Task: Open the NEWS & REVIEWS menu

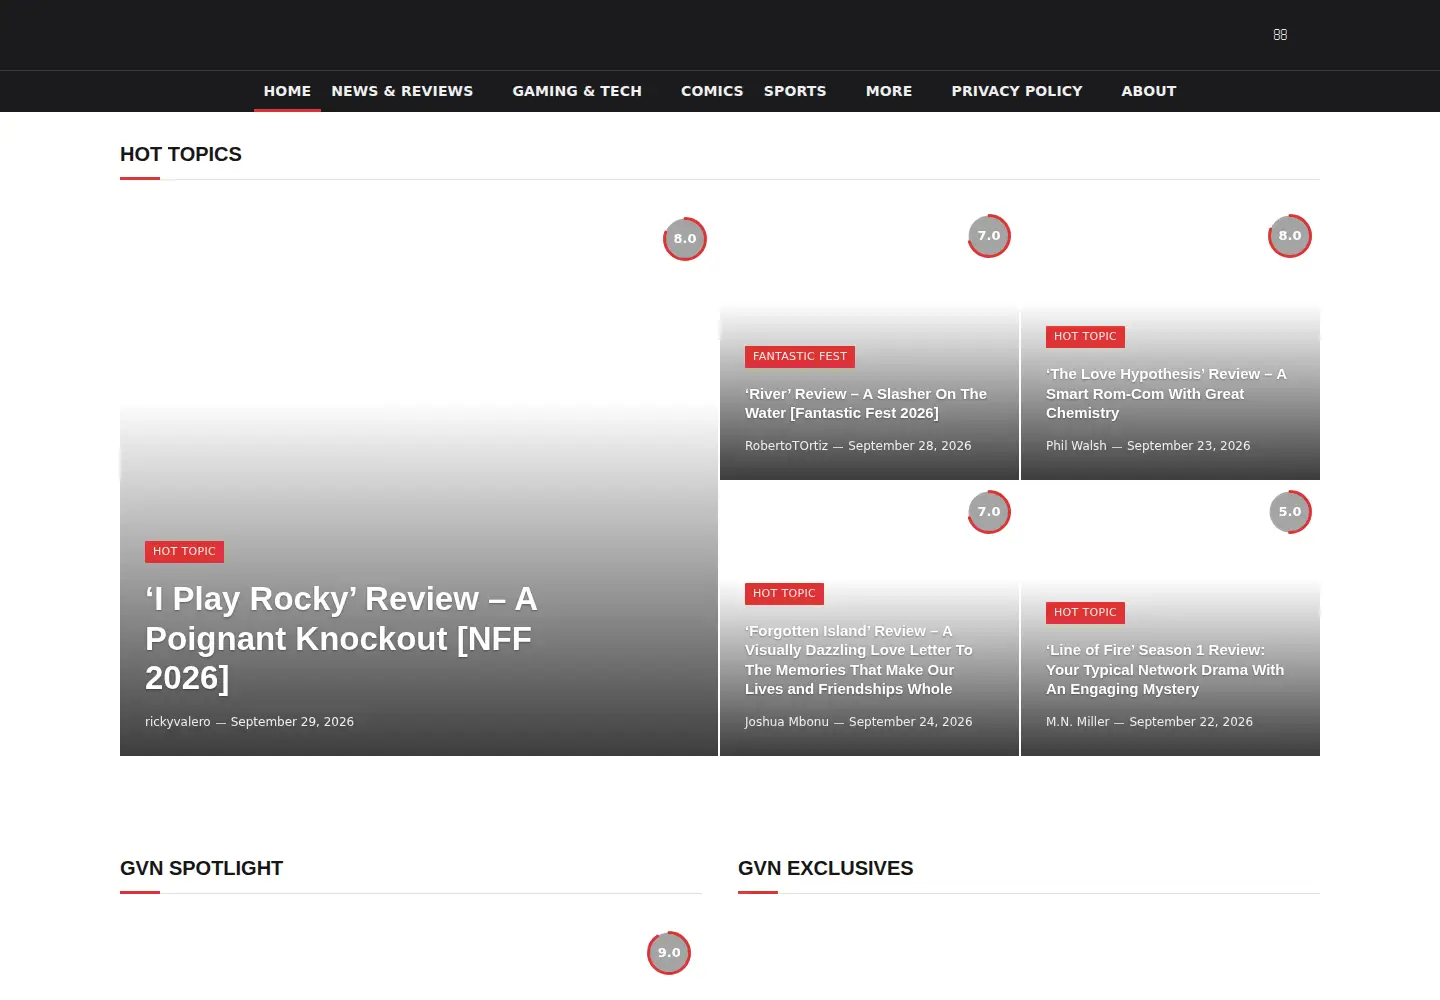Action: click(x=402, y=91)
